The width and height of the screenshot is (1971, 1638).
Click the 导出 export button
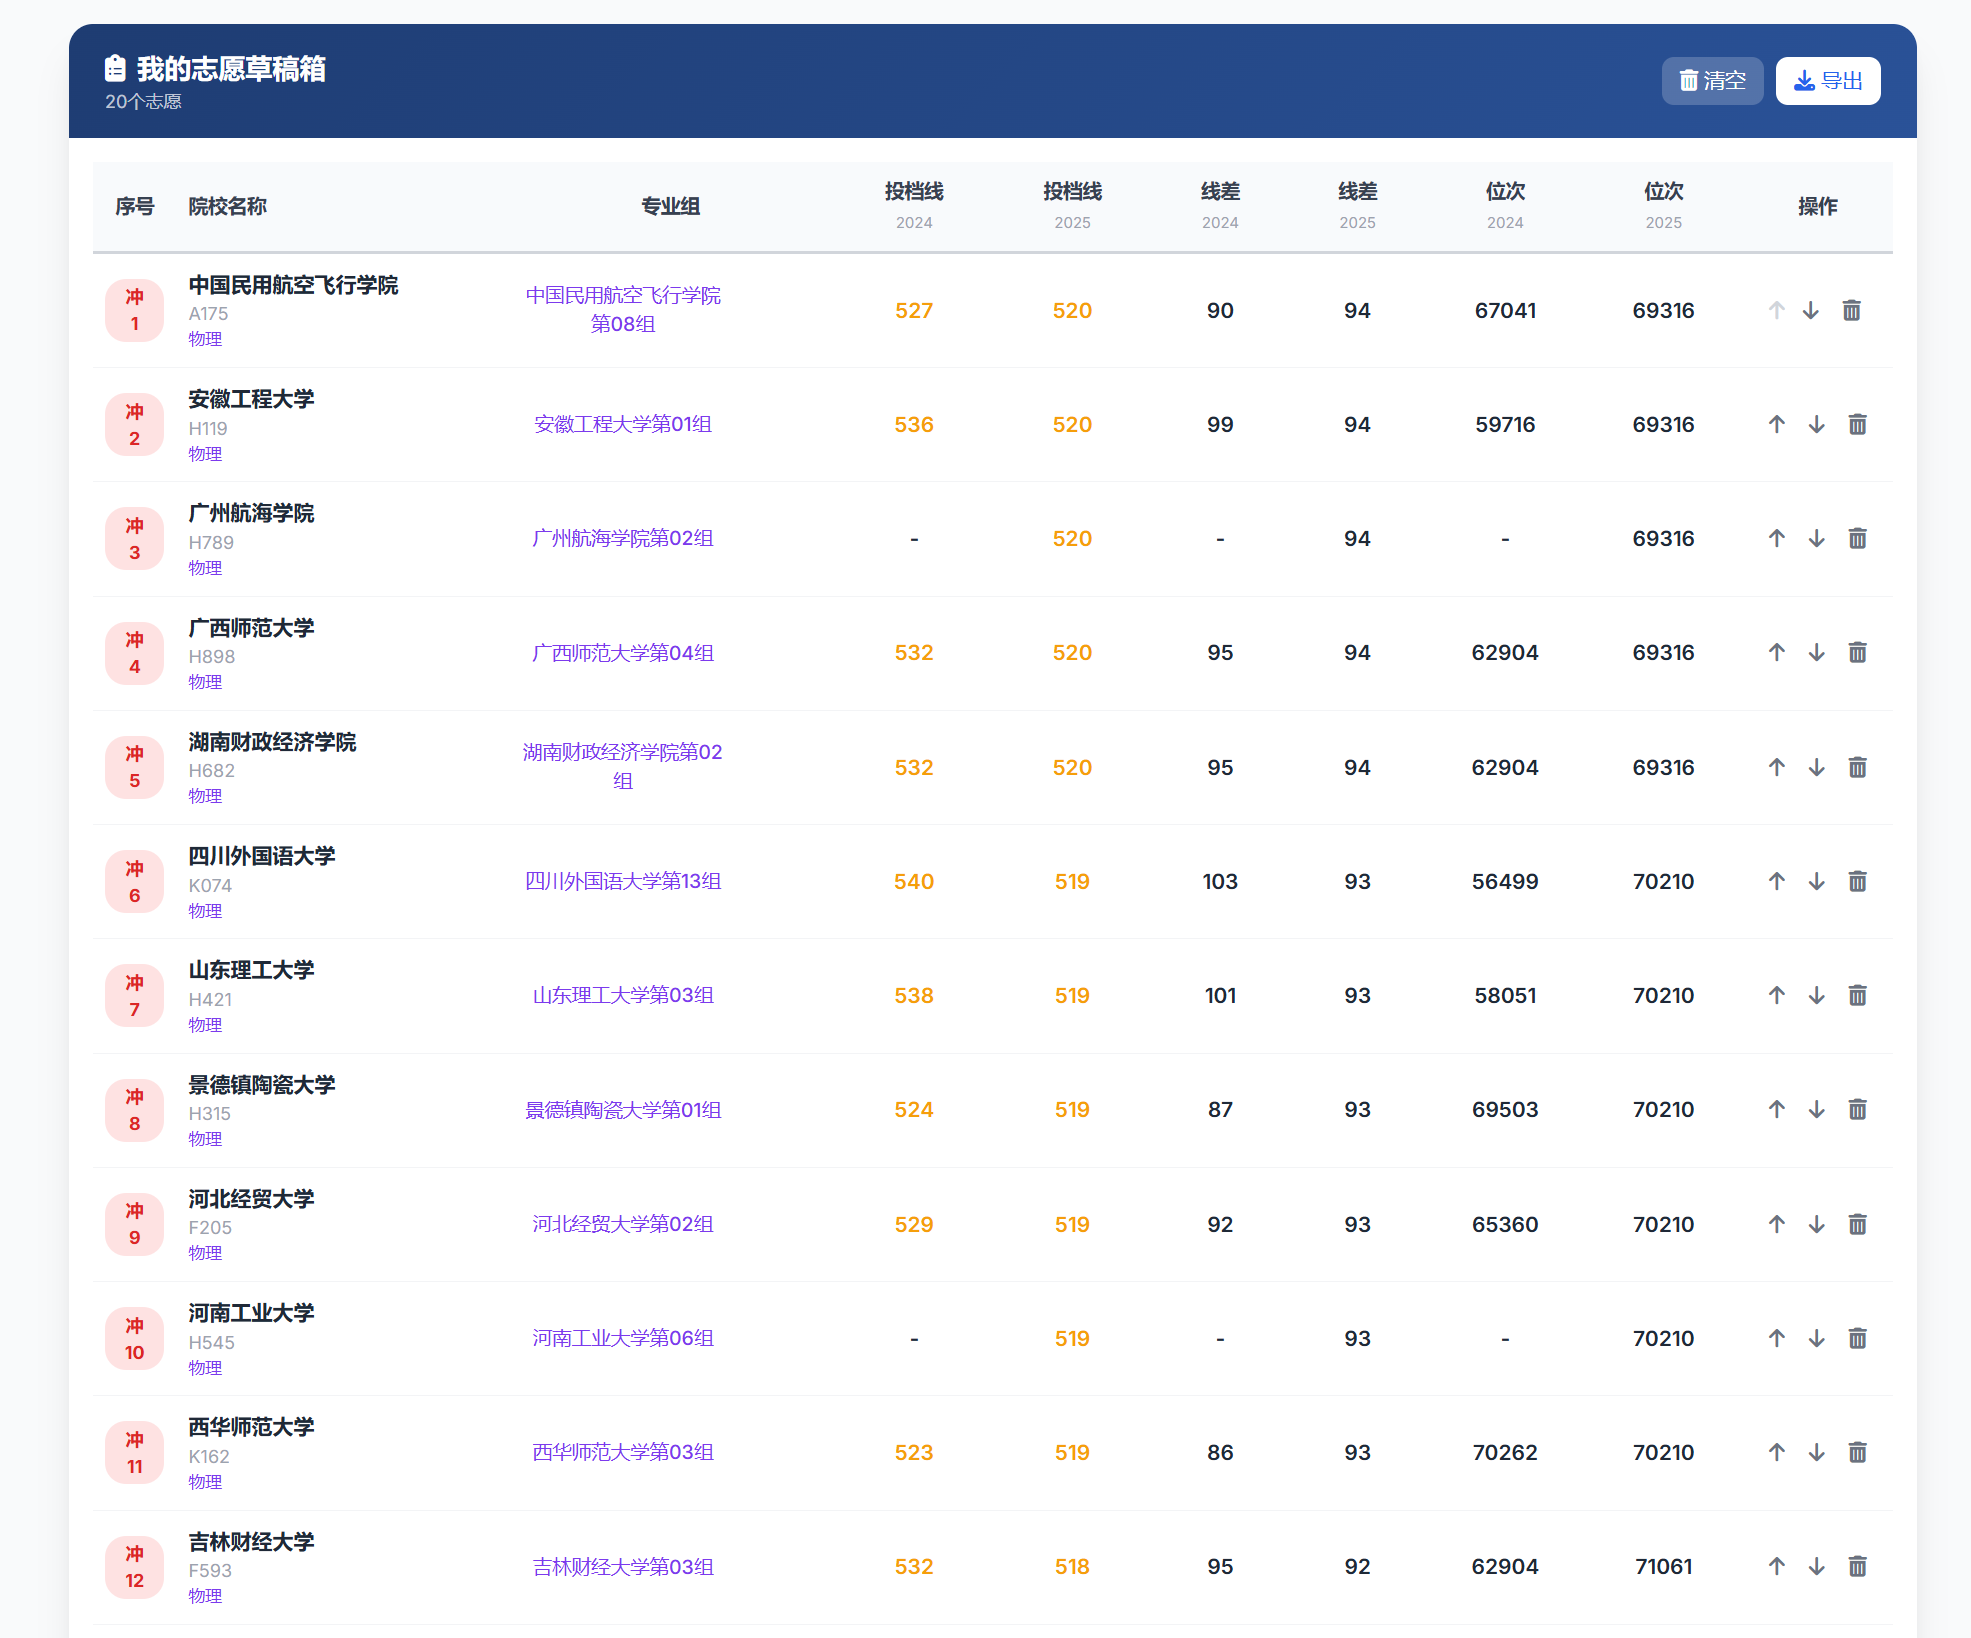[x=1828, y=81]
